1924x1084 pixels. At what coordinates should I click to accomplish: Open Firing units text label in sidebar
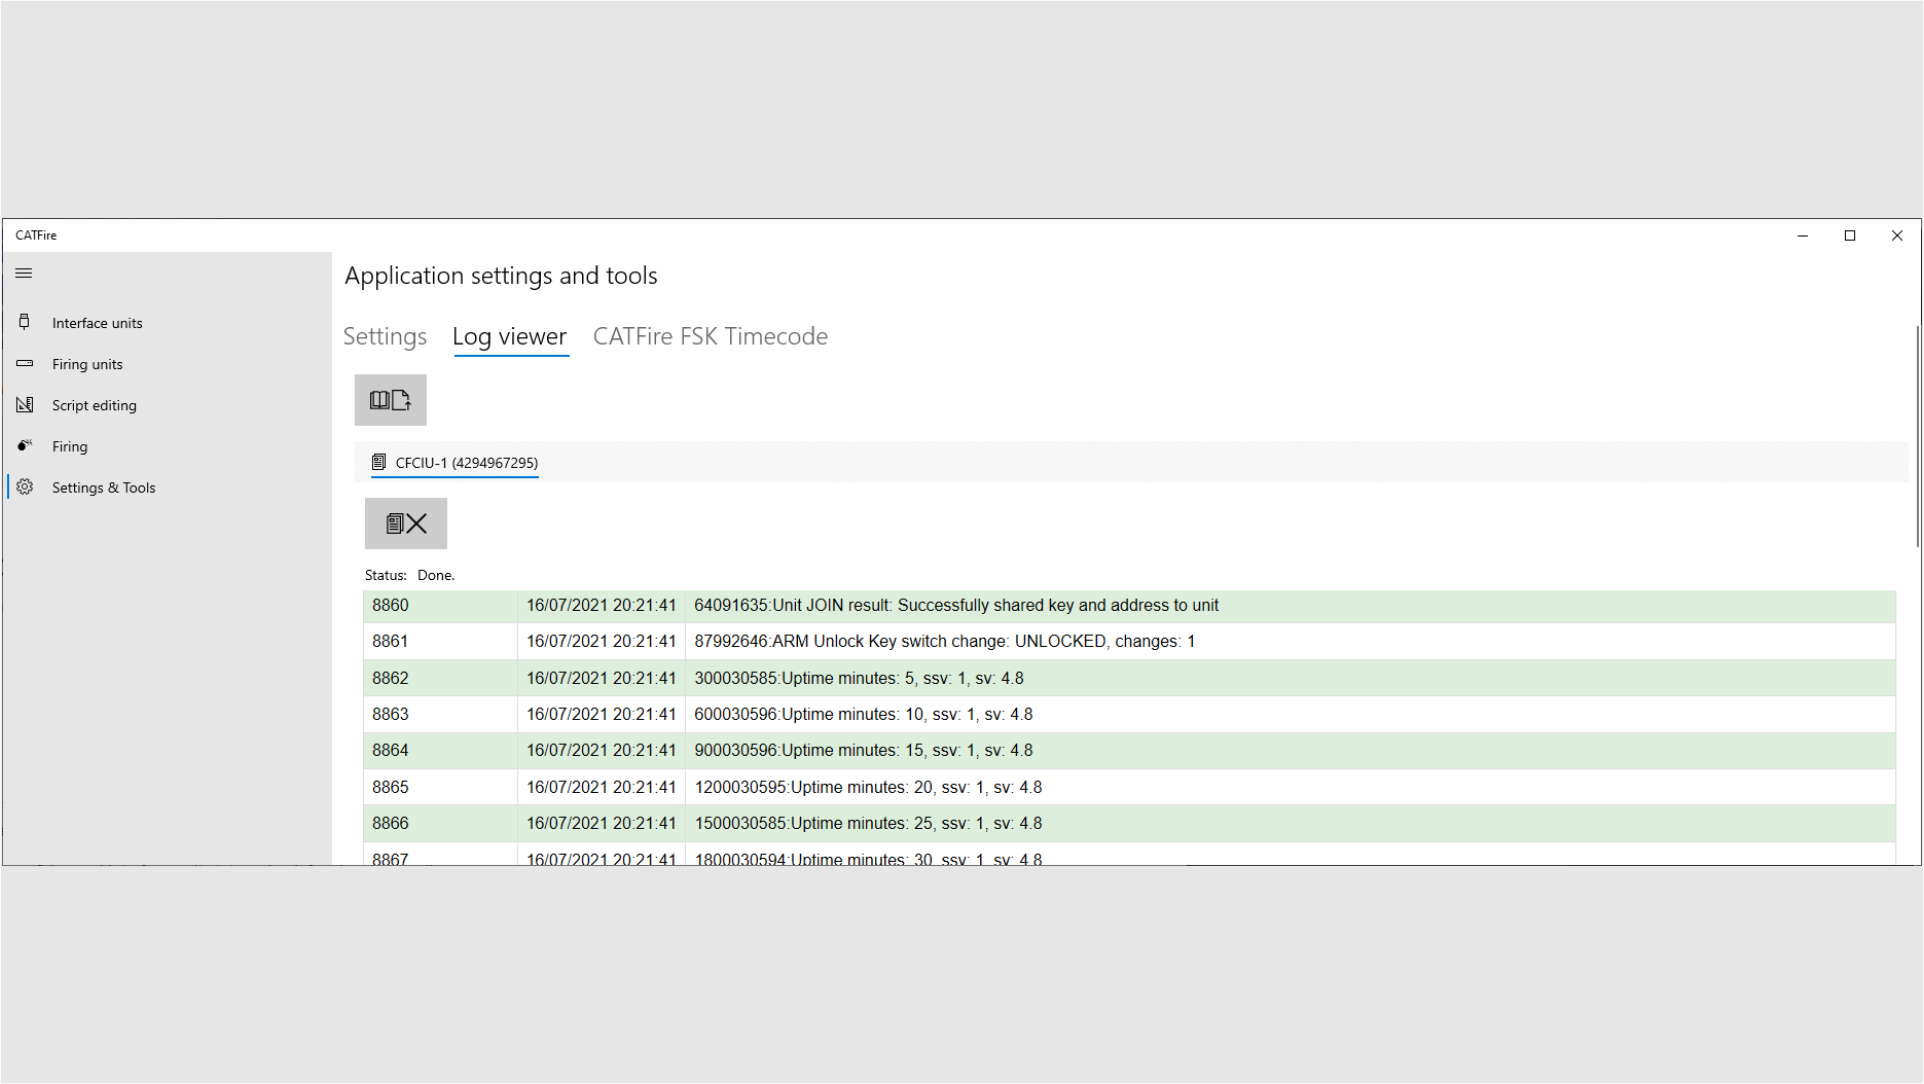click(87, 364)
